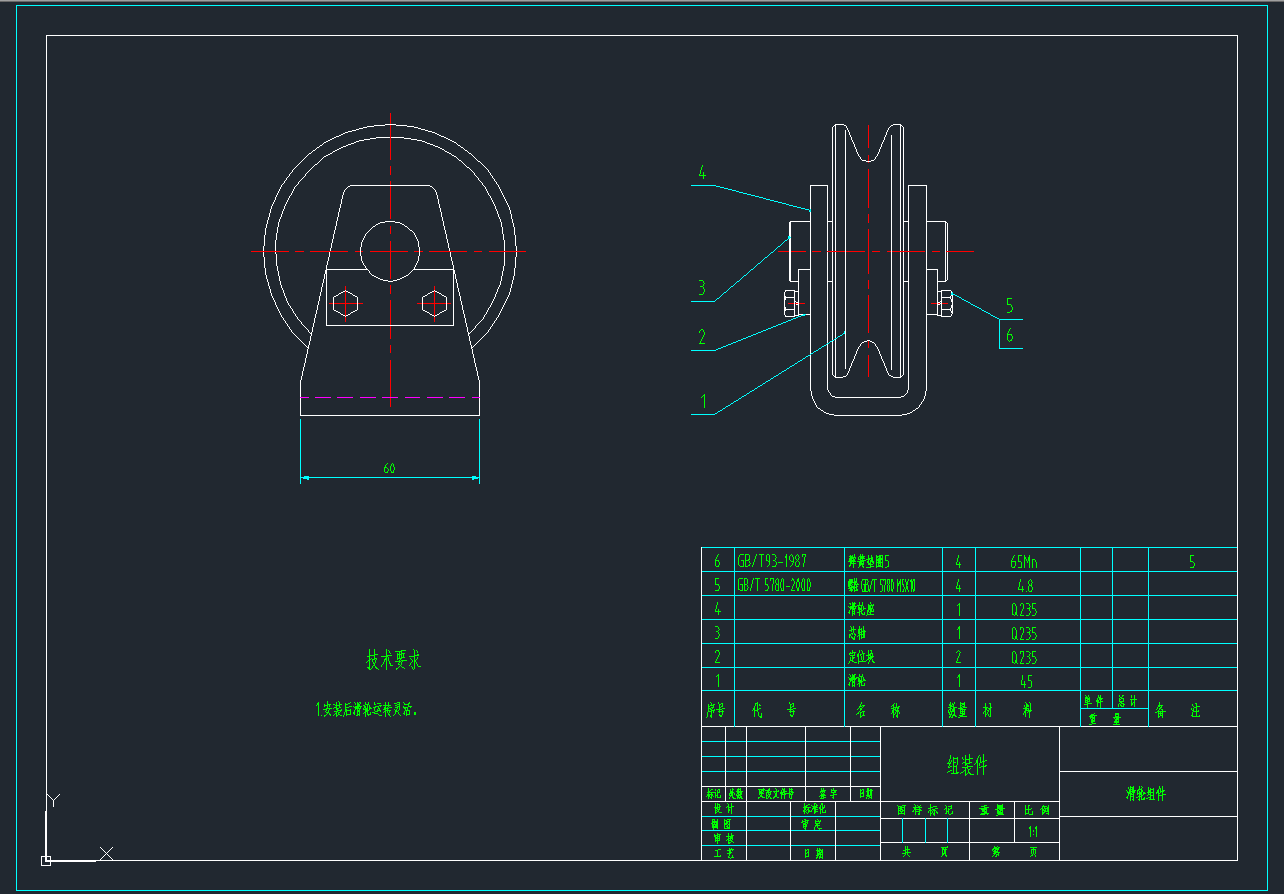Viewport: 1284px width, 894px height.
Task: Select the 60 dimension text
Action: coord(389,468)
